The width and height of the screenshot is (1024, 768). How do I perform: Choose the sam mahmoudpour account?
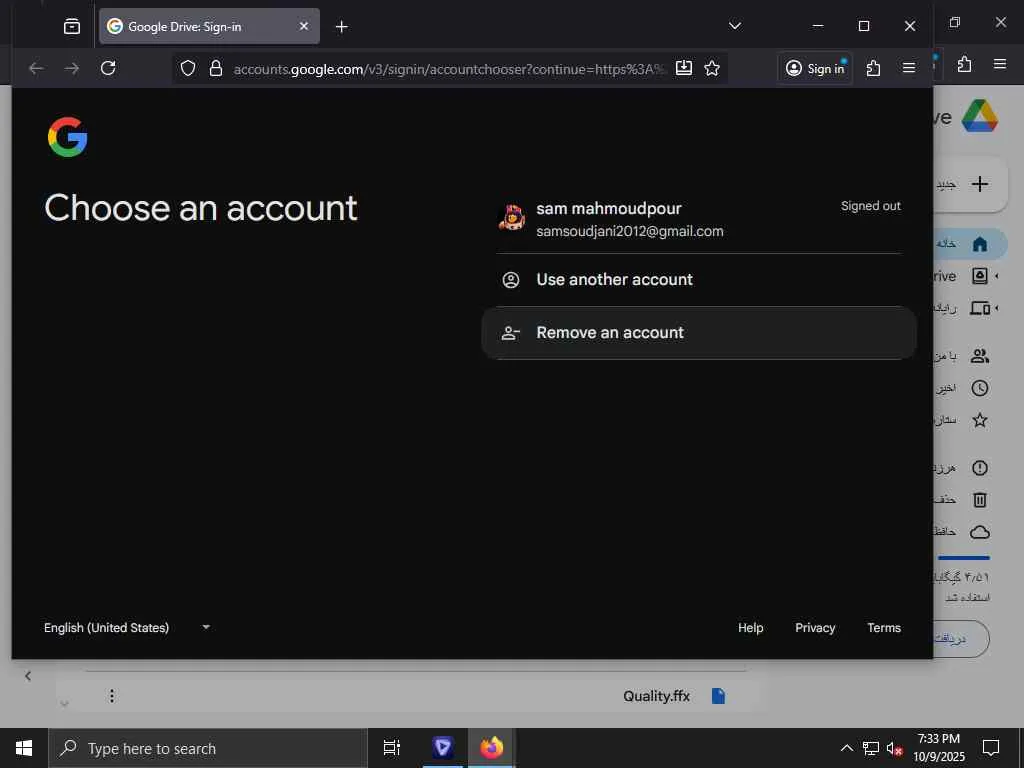click(x=699, y=219)
